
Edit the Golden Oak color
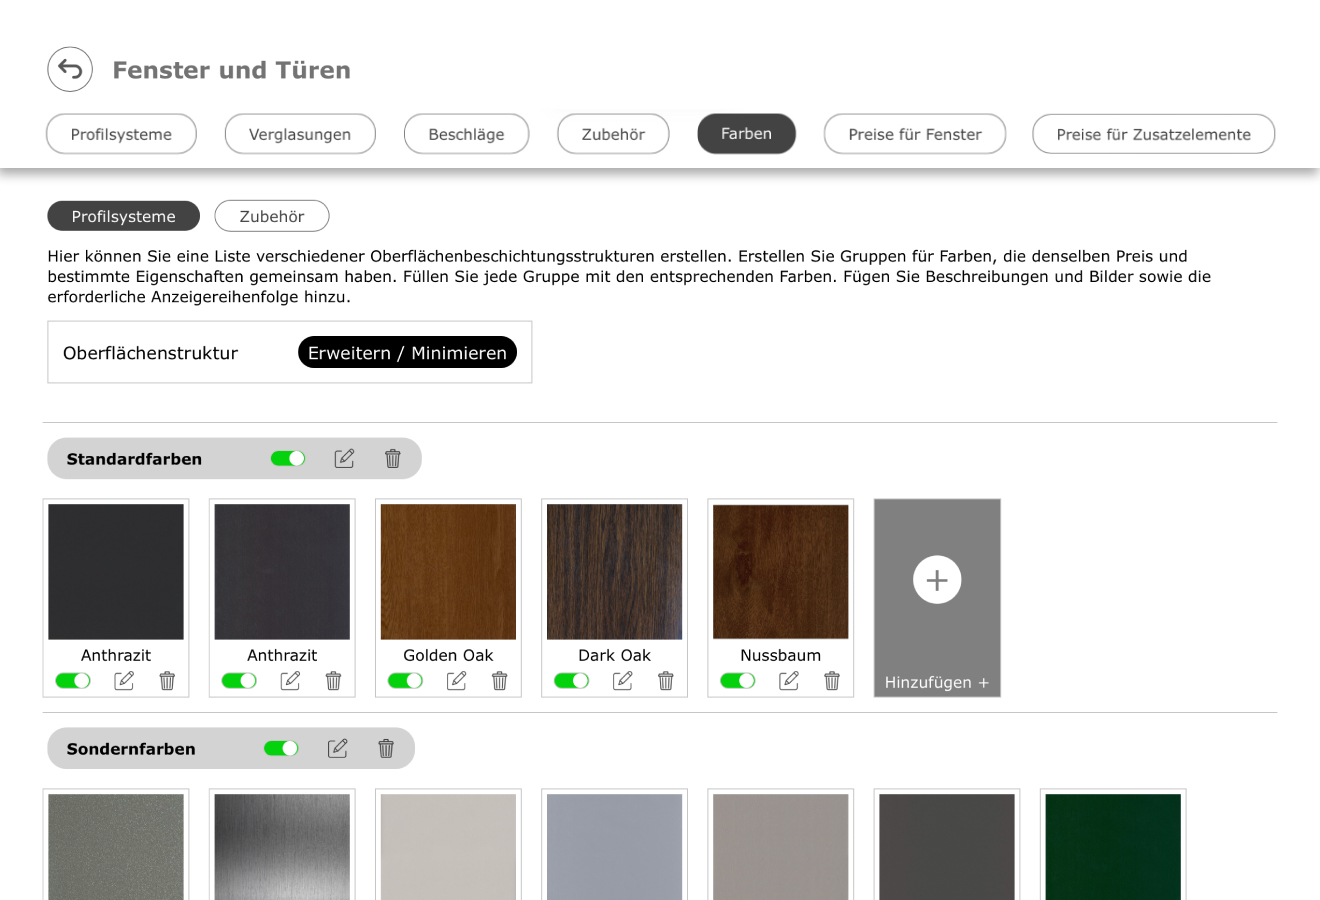456,681
